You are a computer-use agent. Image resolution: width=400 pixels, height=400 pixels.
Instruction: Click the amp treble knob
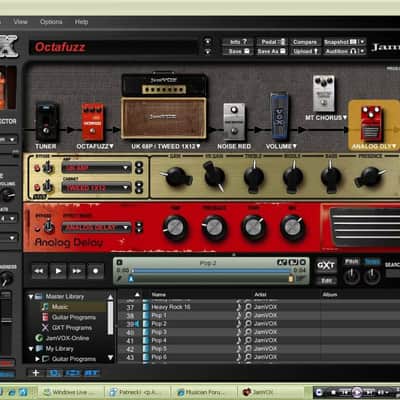coord(254,177)
